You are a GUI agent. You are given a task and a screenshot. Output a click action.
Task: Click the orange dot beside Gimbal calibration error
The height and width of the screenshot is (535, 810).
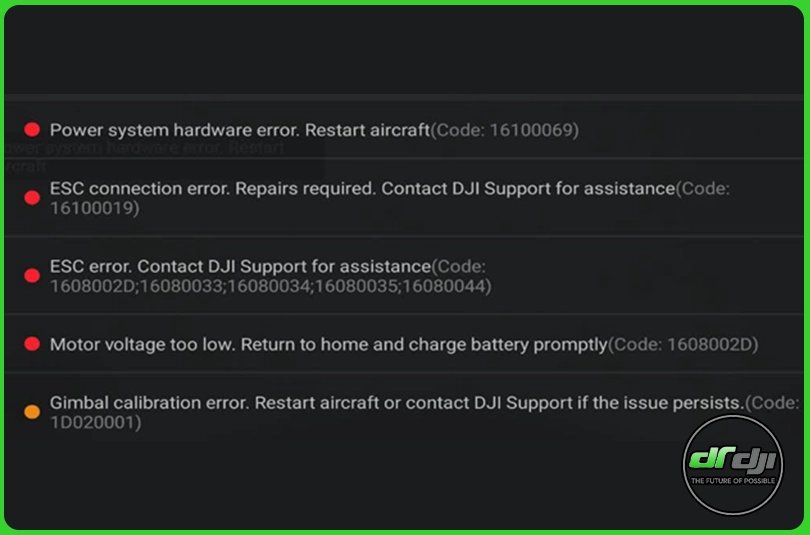[x=32, y=412]
